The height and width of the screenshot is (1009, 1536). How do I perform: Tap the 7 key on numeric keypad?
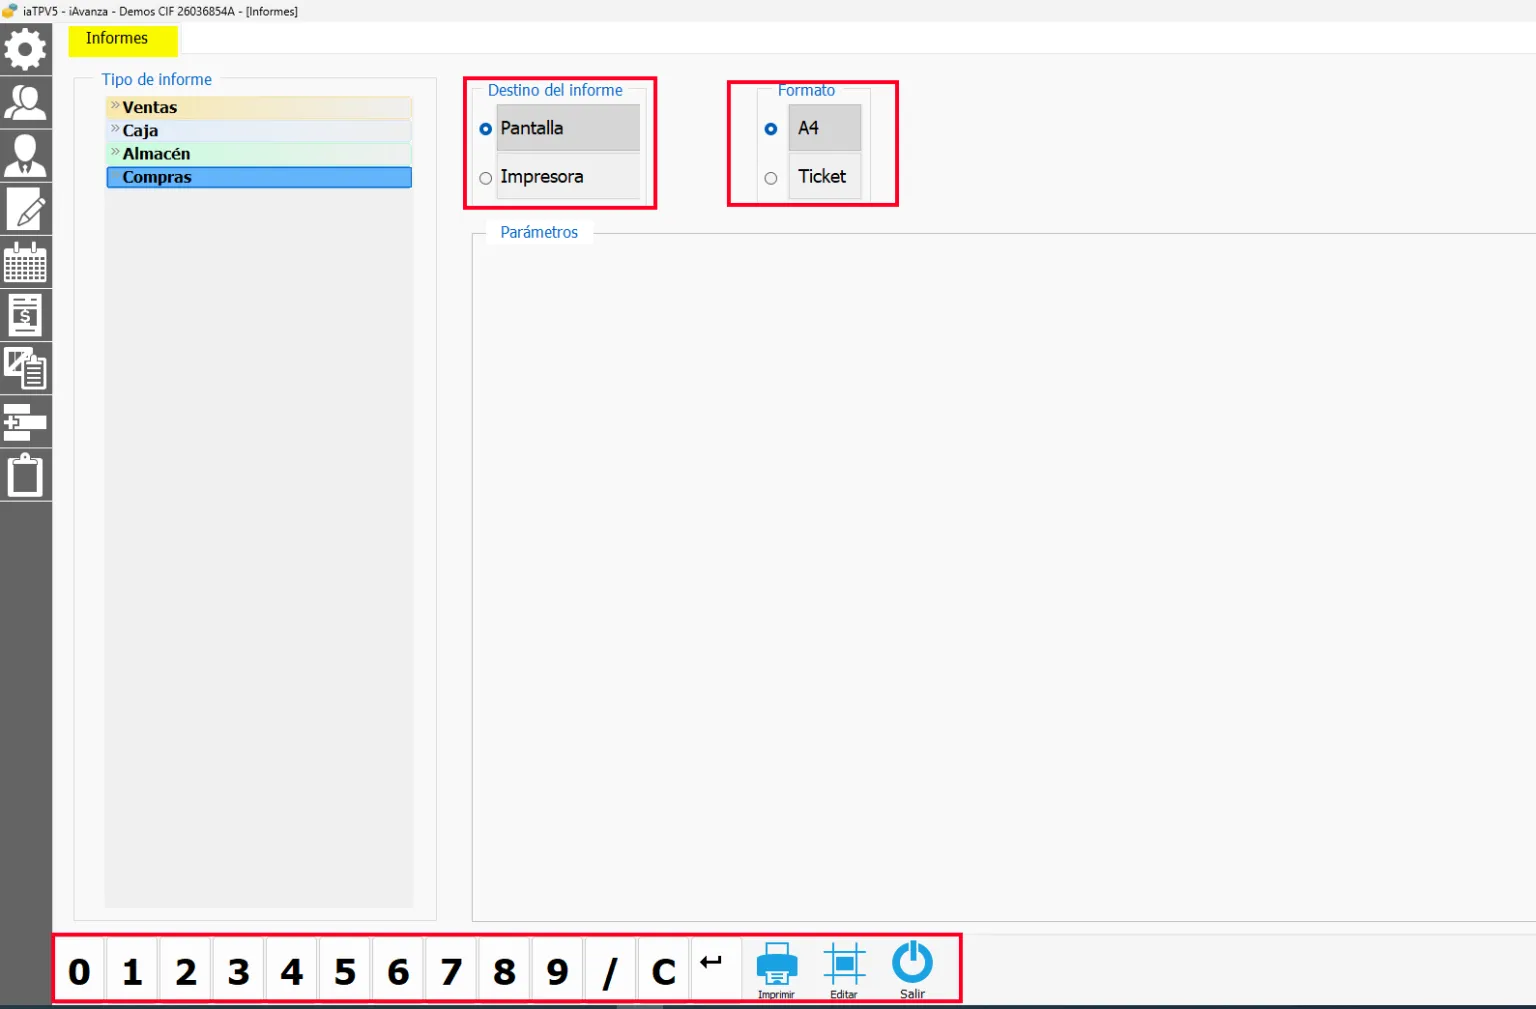pos(451,970)
